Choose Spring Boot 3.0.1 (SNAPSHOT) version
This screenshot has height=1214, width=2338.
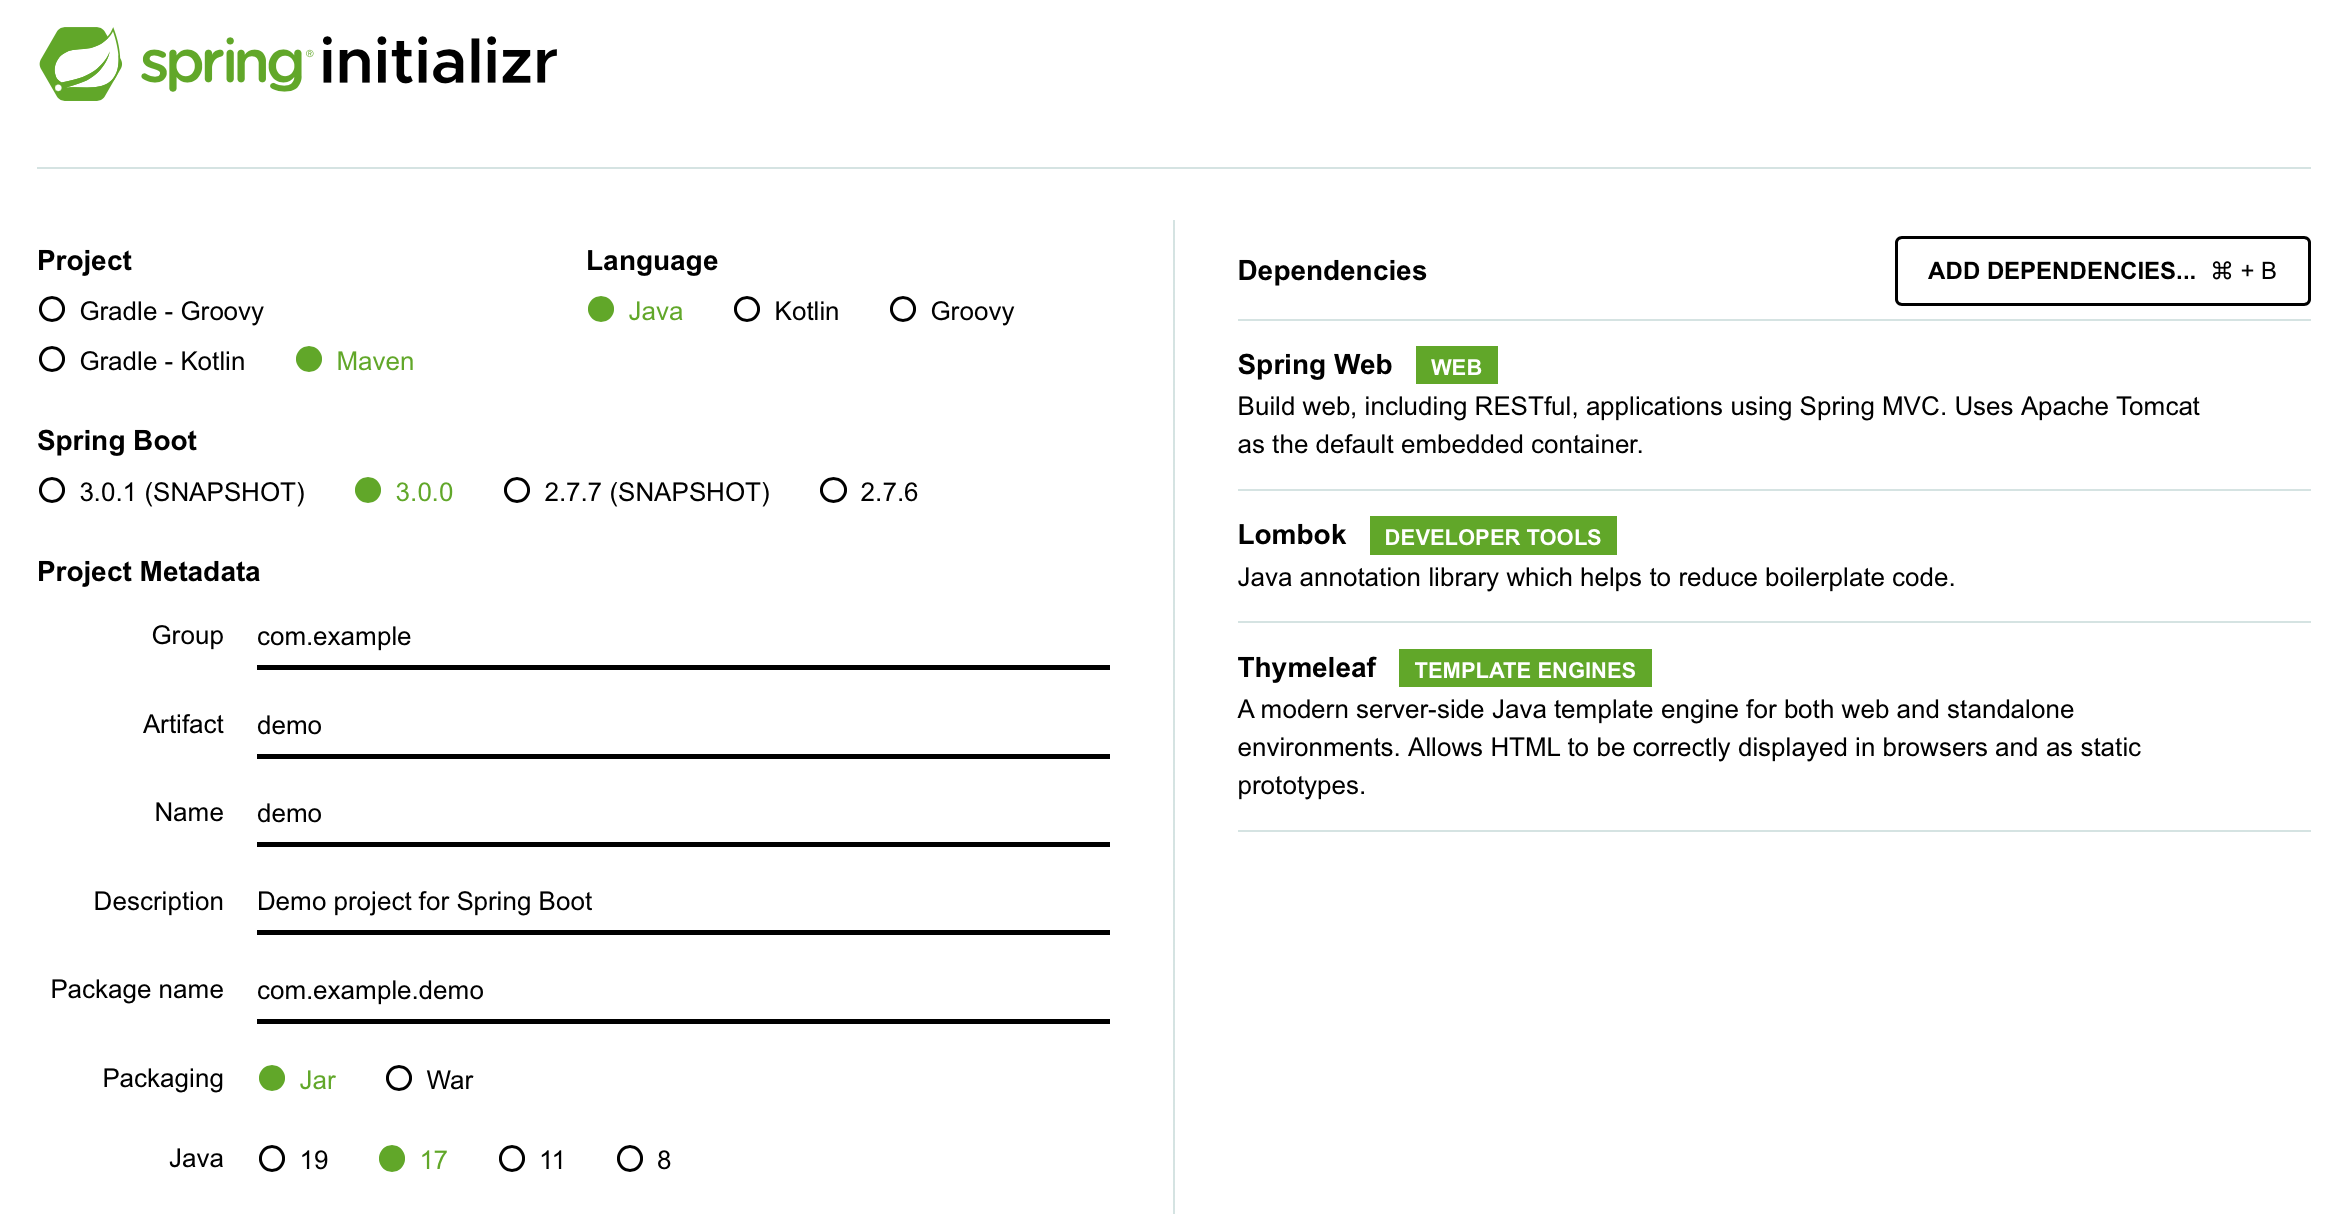[x=52, y=491]
